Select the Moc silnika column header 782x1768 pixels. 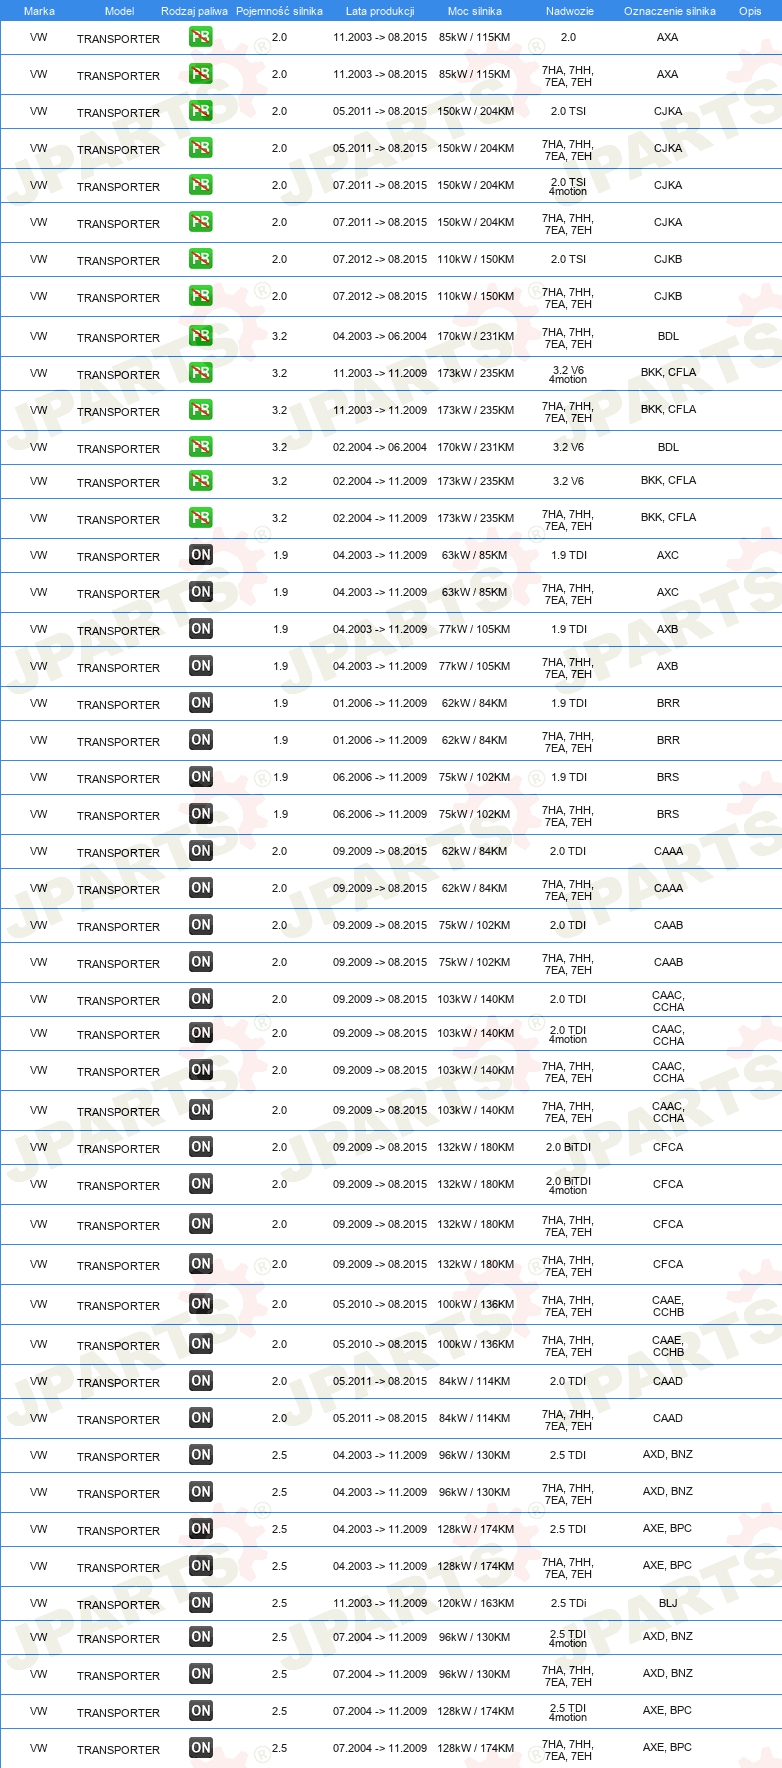pyautogui.click(x=475, y=11)
